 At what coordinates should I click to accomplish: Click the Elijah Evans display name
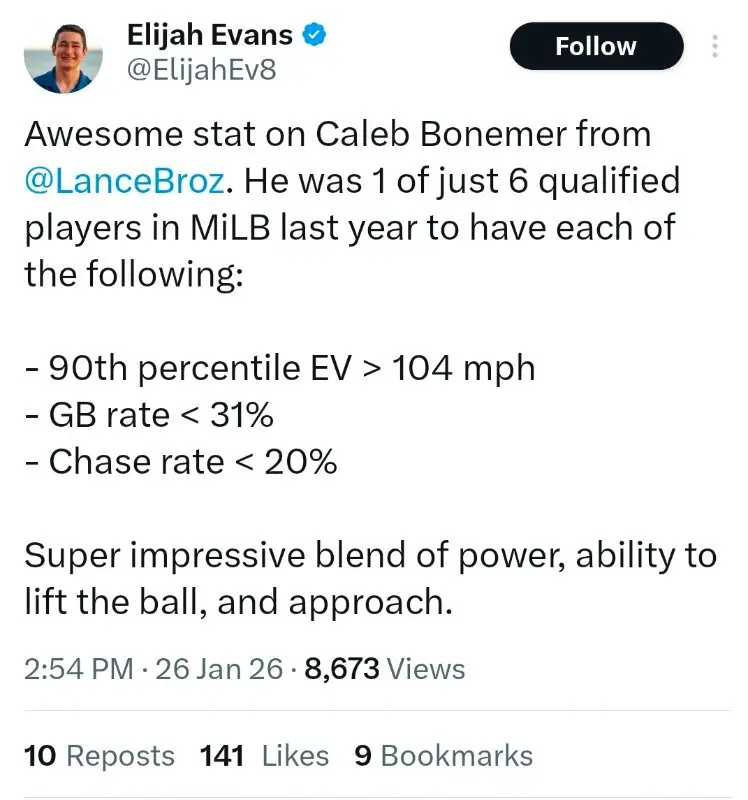(210, 35)
